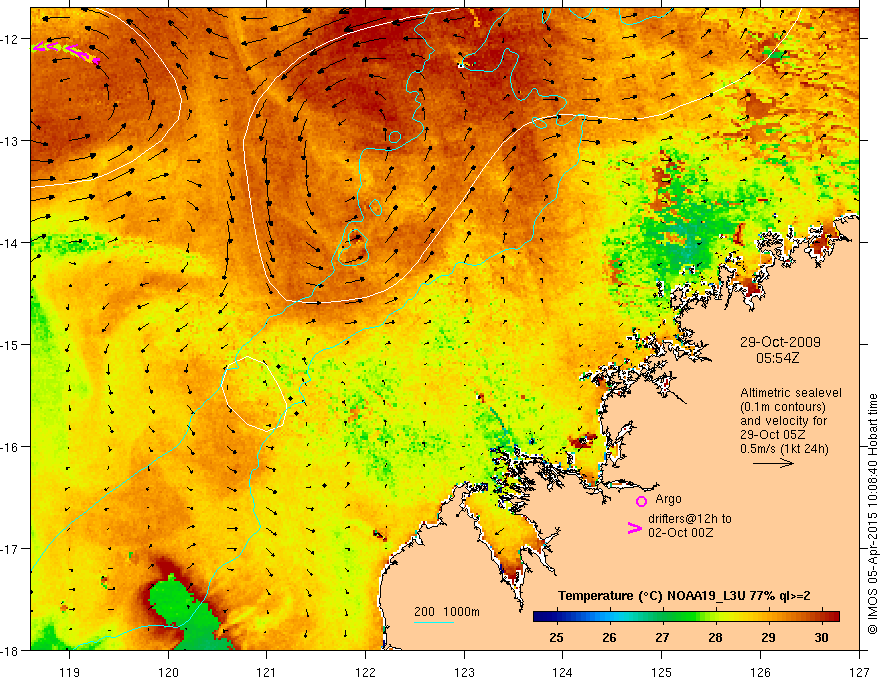
Task: Click the '26' color bar value
Action: (x=609, y=637)
